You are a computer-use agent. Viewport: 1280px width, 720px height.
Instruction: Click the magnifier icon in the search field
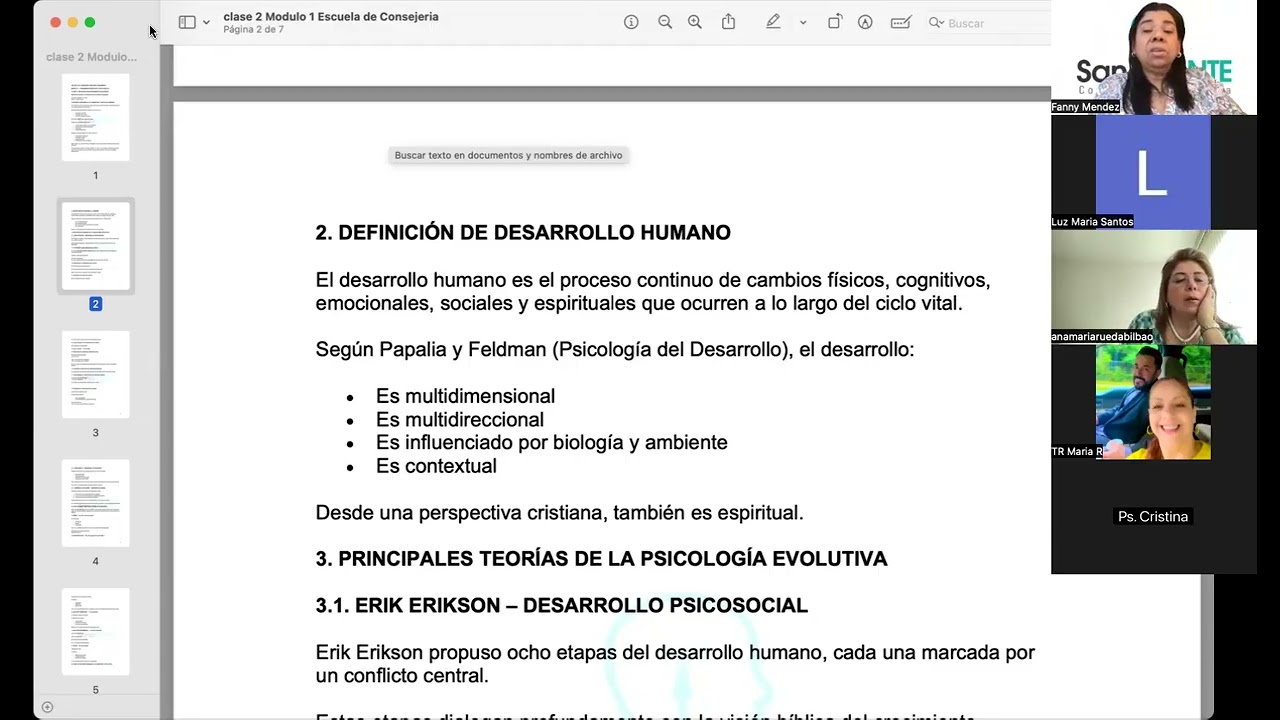point(936,22)
